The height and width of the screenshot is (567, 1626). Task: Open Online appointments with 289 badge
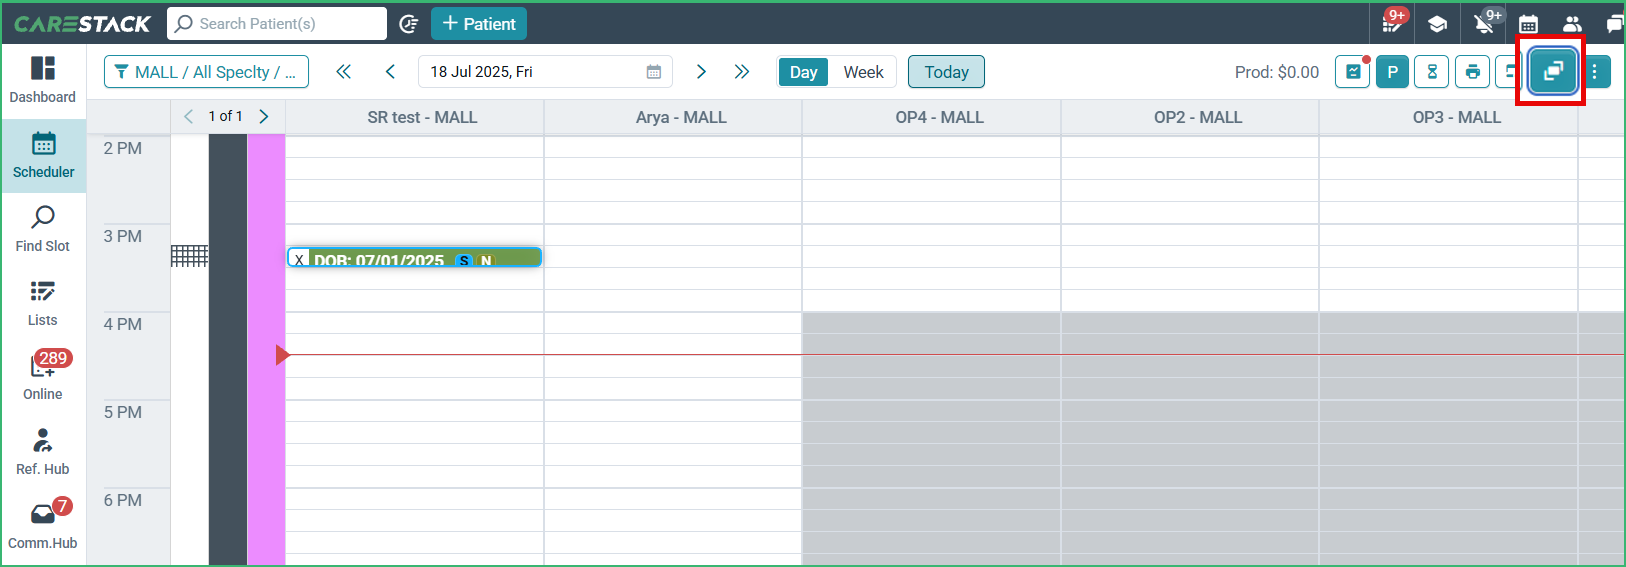click(x=43, y=376)
